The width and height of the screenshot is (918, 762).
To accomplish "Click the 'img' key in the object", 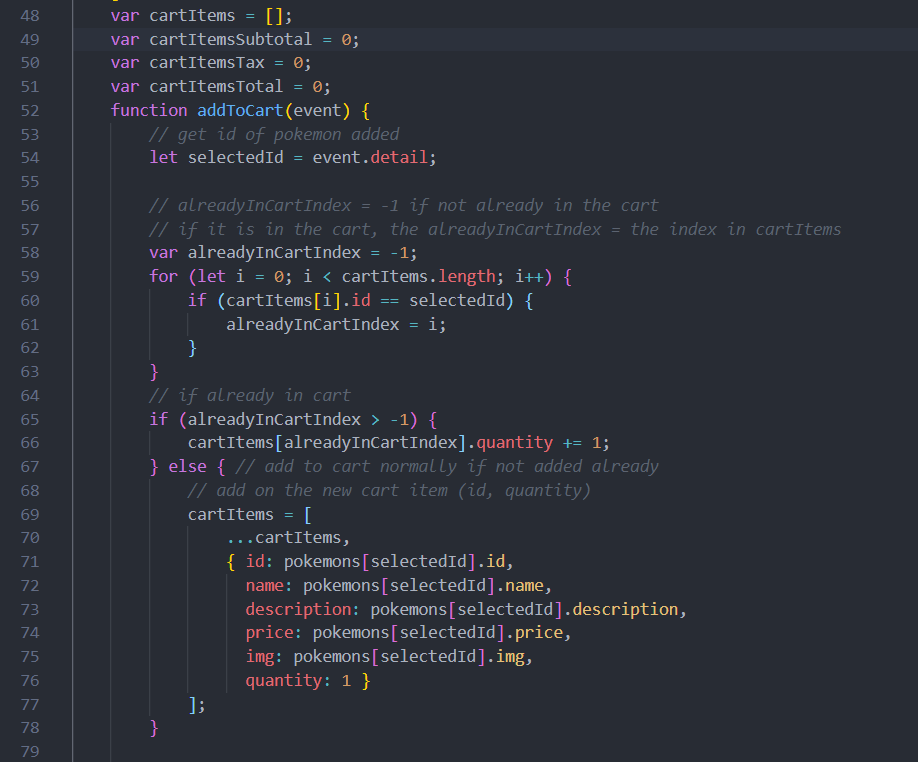I will (260, 656).
